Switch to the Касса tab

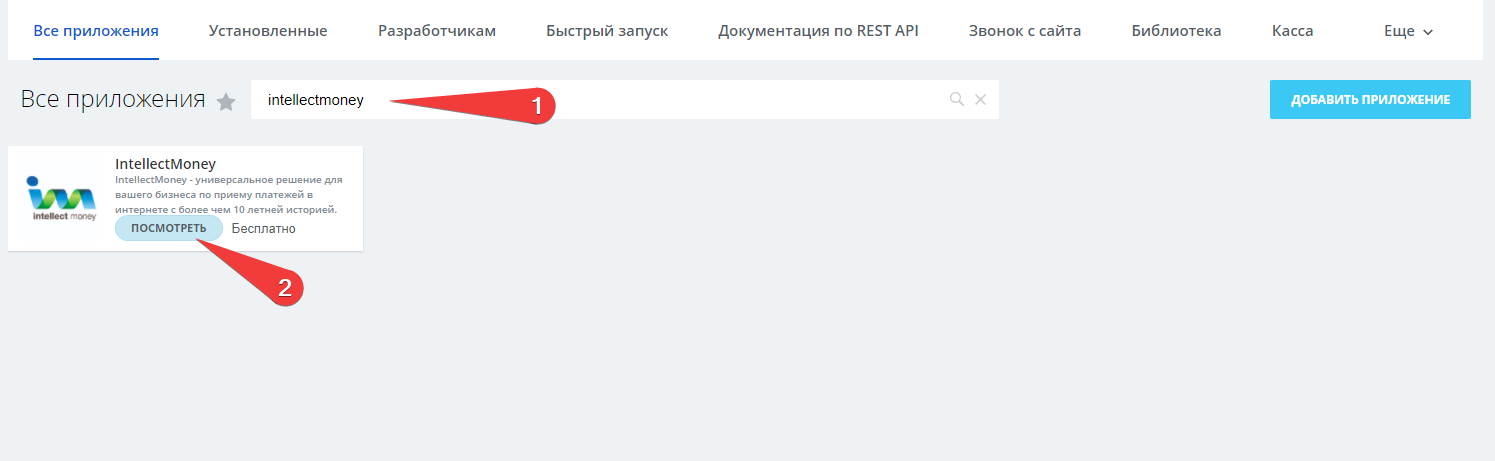point(1292,31)
